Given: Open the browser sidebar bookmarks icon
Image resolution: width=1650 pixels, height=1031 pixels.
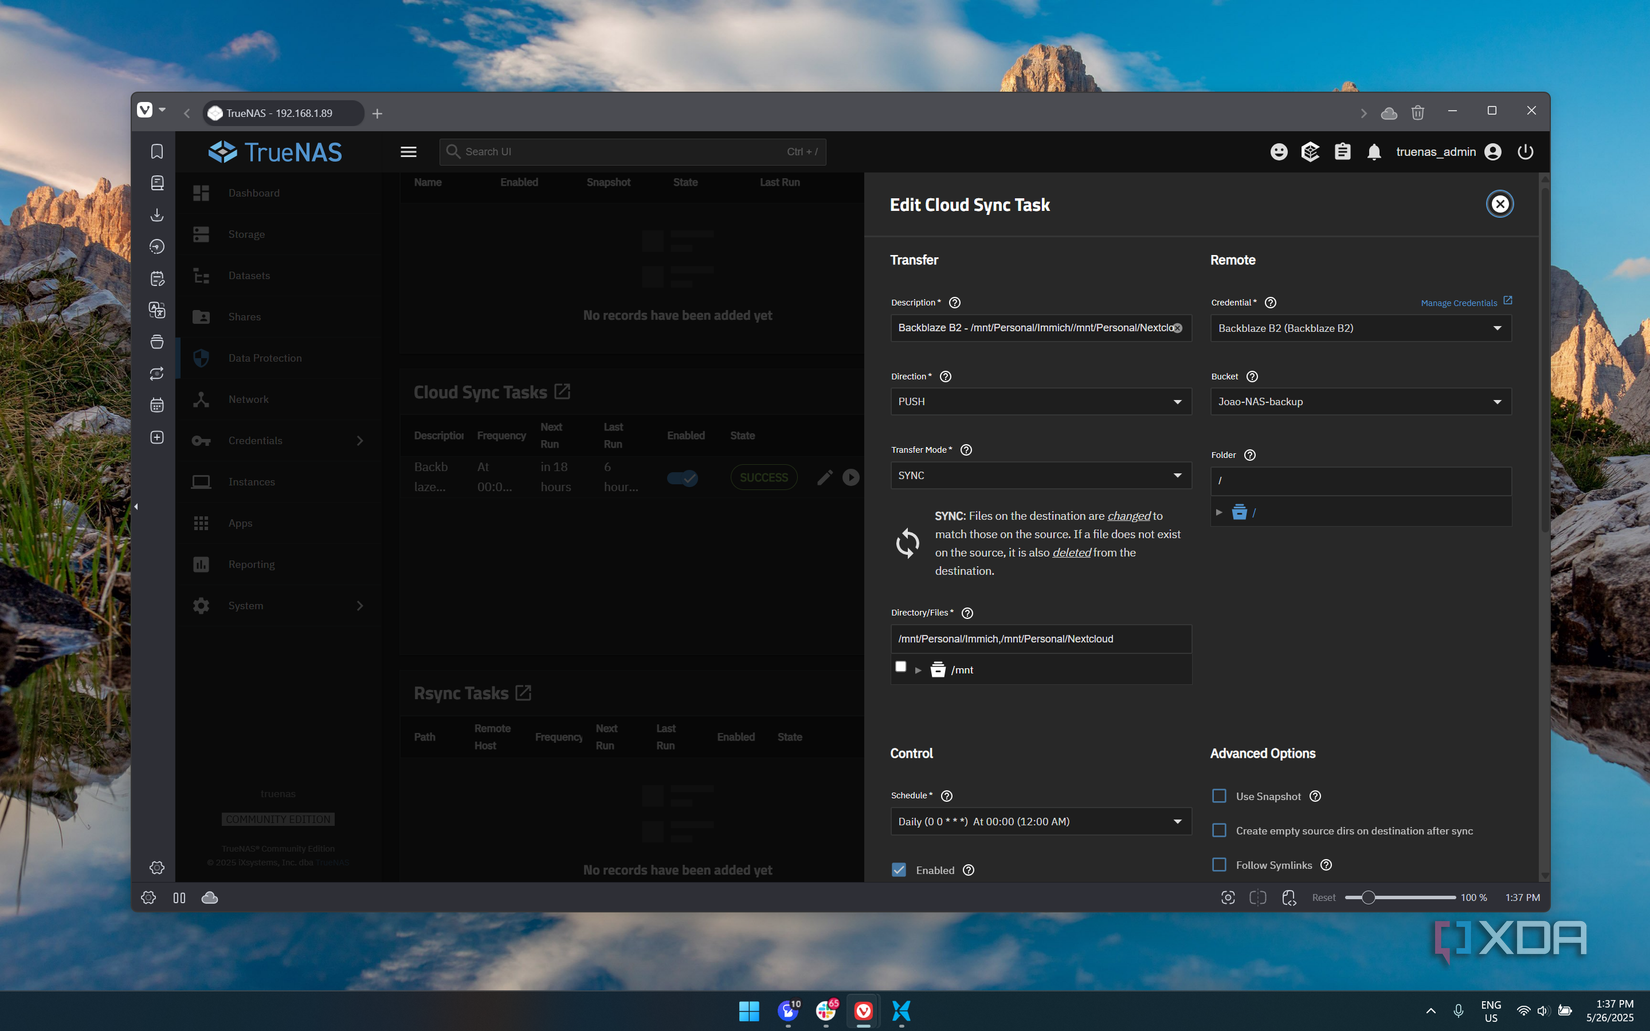Looking at the screenshot, I should [157, 151].
